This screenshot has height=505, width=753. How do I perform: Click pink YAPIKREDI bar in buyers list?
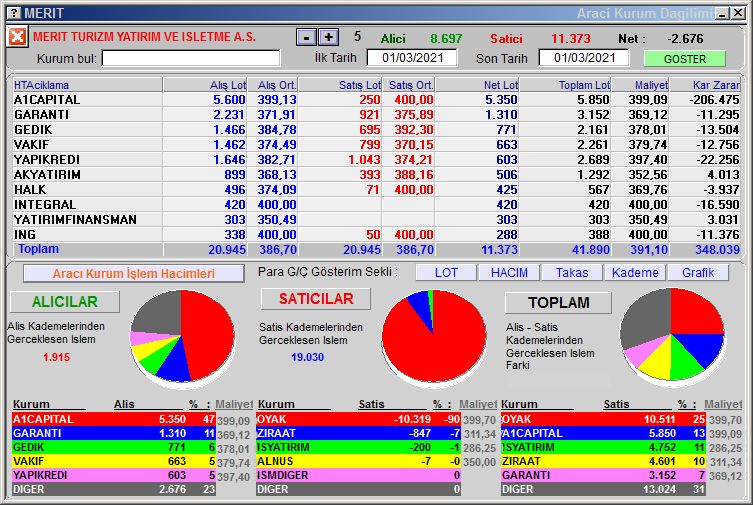click(114, 475)
